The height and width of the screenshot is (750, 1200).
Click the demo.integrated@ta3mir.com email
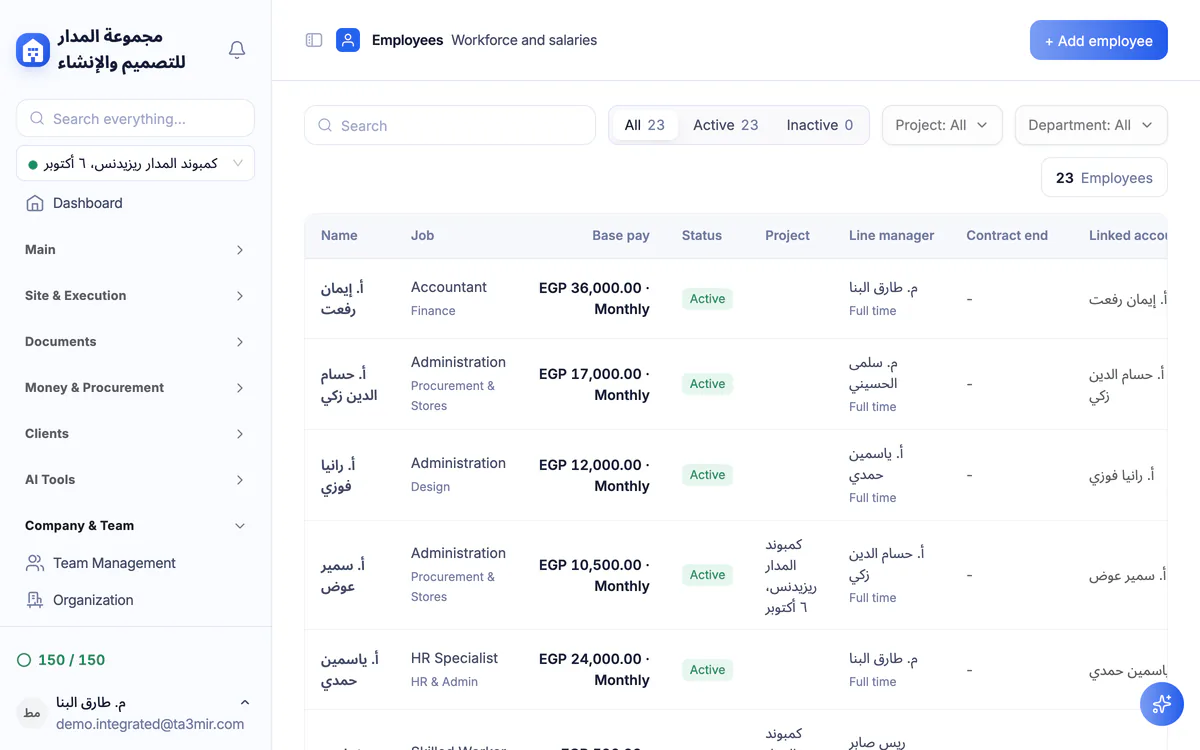click(x=150, y=724)
